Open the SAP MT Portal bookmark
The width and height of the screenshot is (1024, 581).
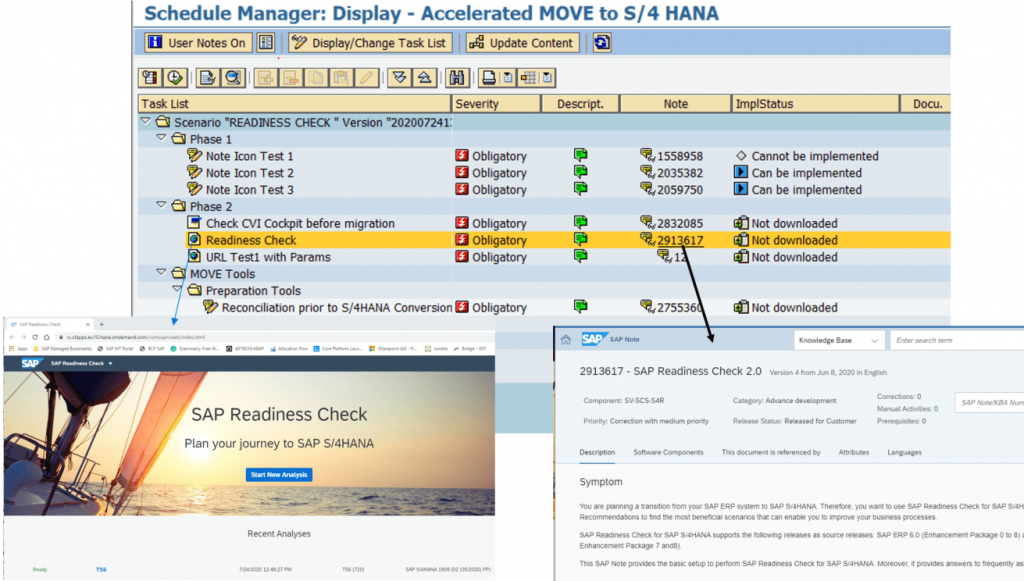click(x=114, y=349)
